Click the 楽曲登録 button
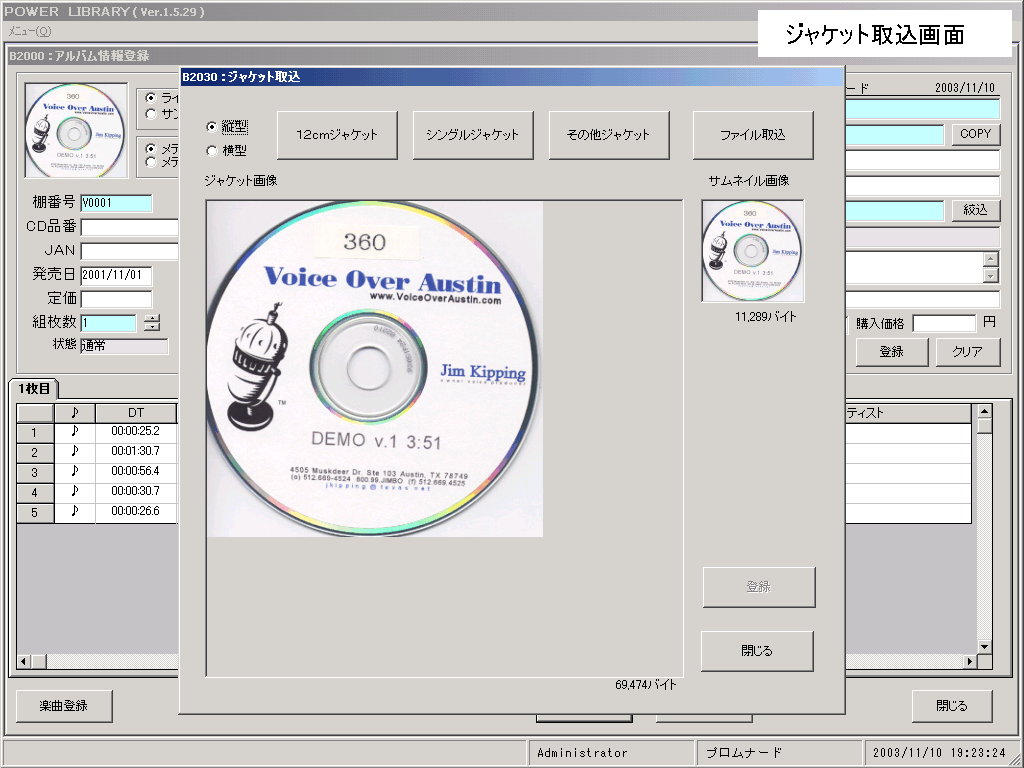This screenshot has height=768, width=1024. (64, 706)
